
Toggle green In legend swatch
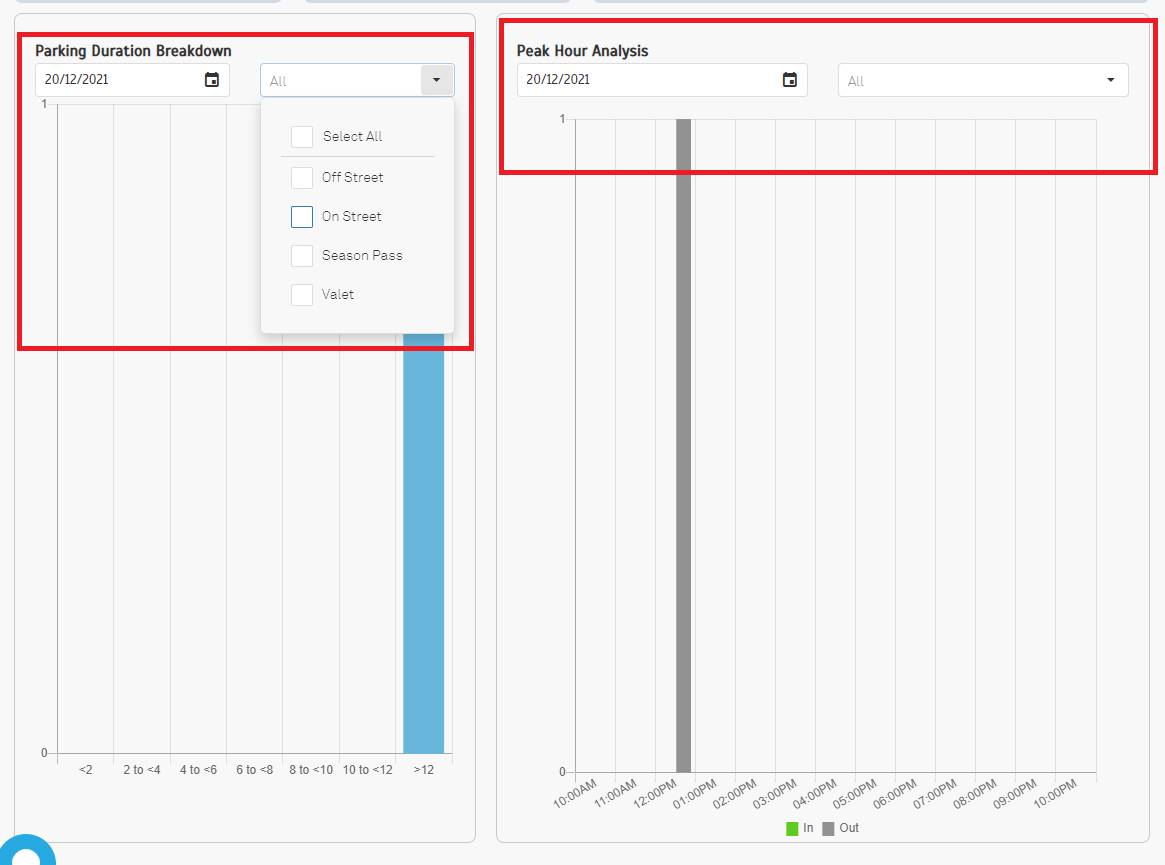tap(792, 829)
